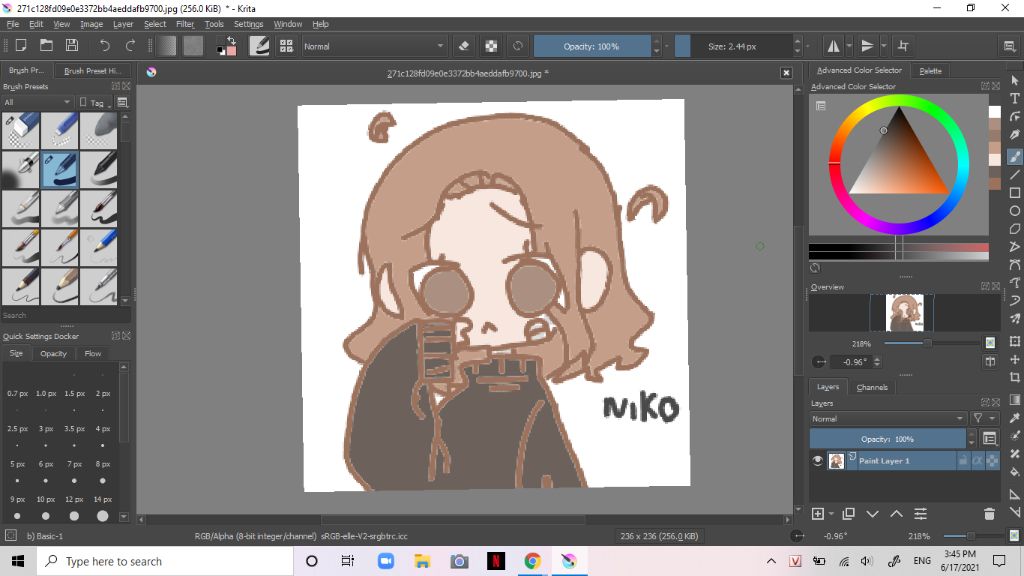Reload the original brush preset
1024x576 pixels.
point(518,46)
